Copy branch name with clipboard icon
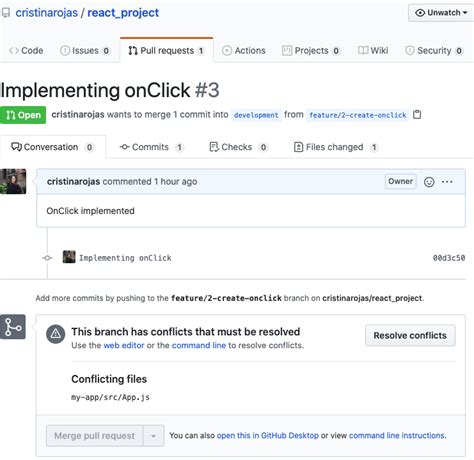Image resolution: width=474 pixels, height=460 pixels. pyautogui.click(x=417, y=114)
